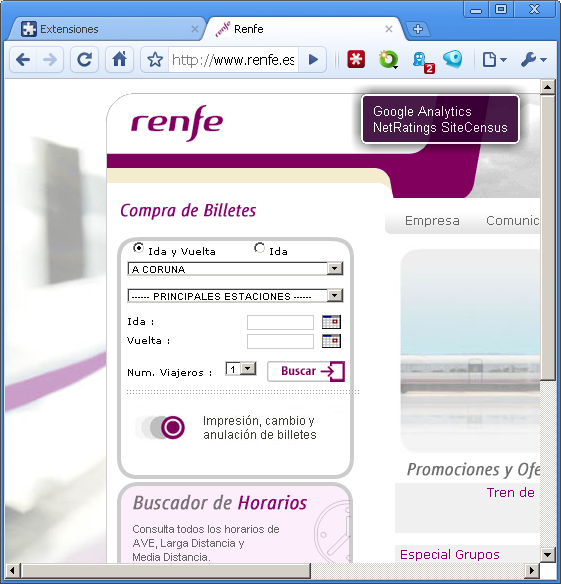561x584 pixels.
Task: Open the A CORUNA origin station dropdown
Action: tap(235, 269)
